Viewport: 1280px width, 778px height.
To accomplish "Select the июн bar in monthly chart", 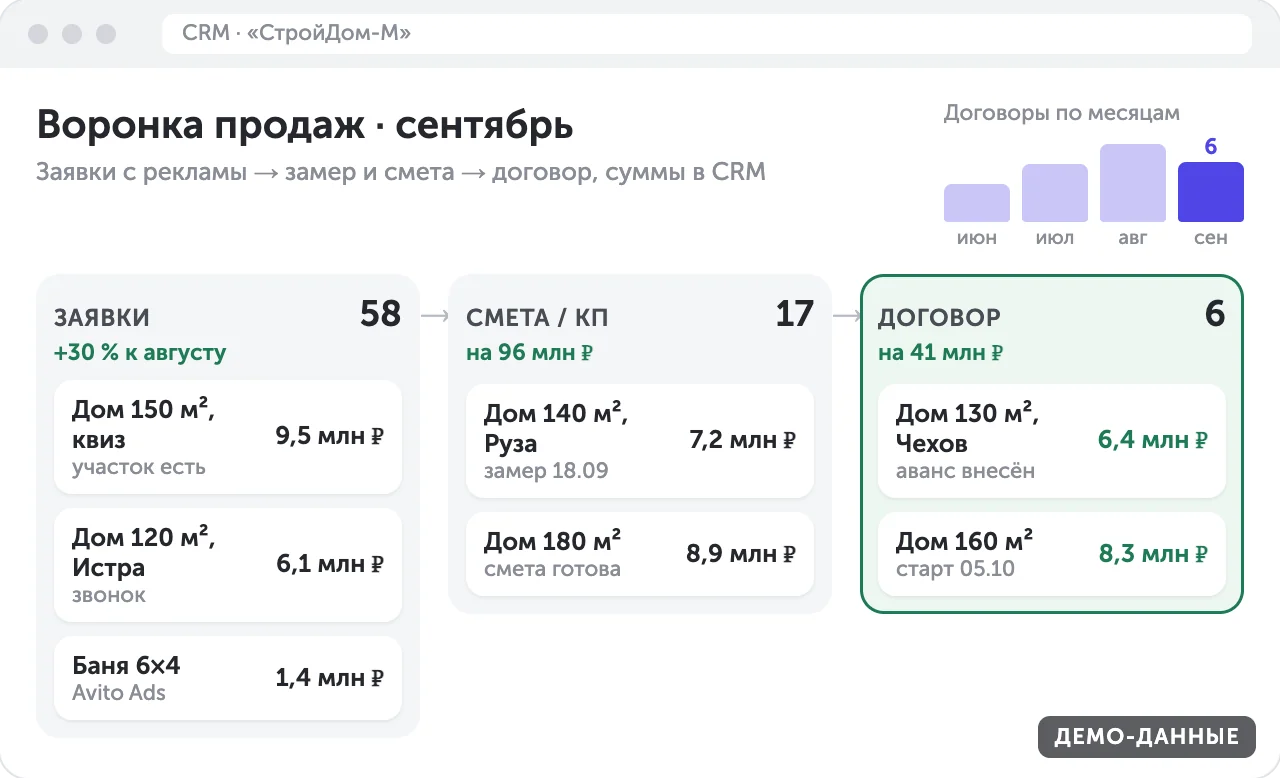I will [x=976, y=203].
